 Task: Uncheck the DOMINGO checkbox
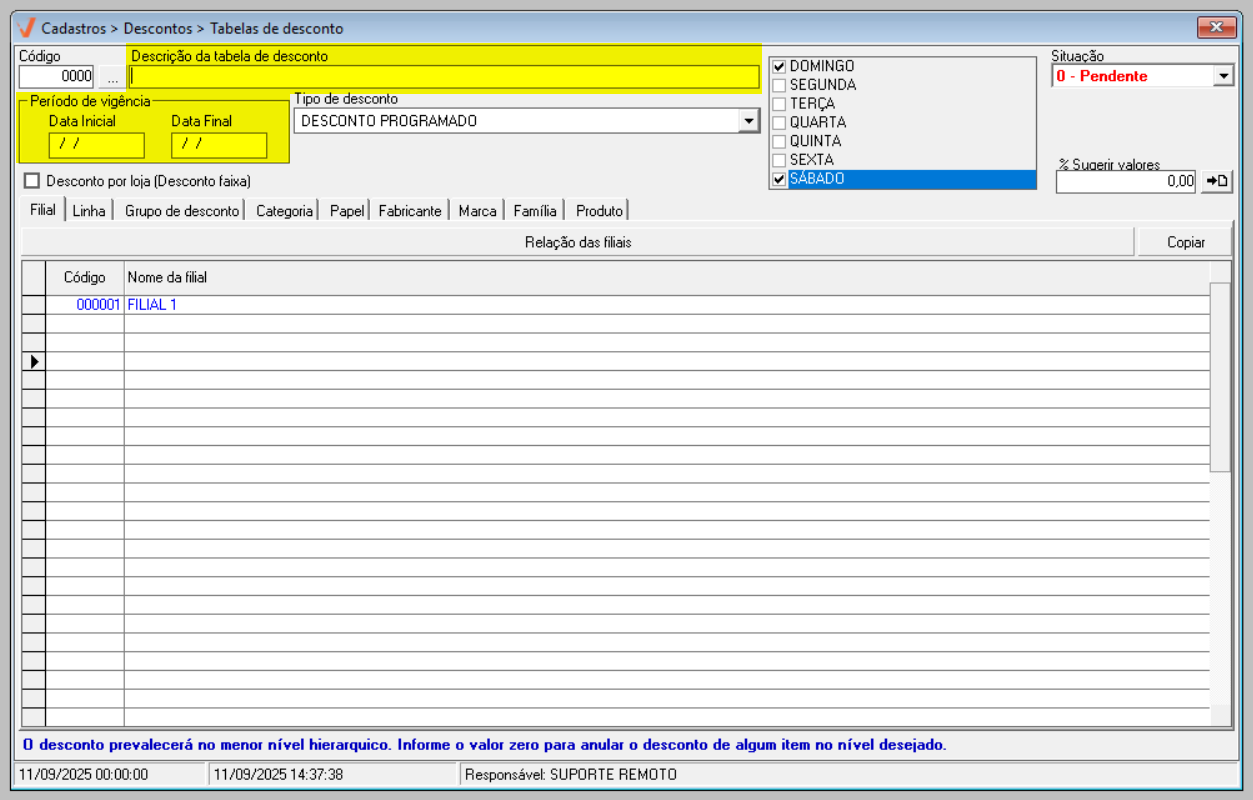pyautogui.click(x=779, y=66)
